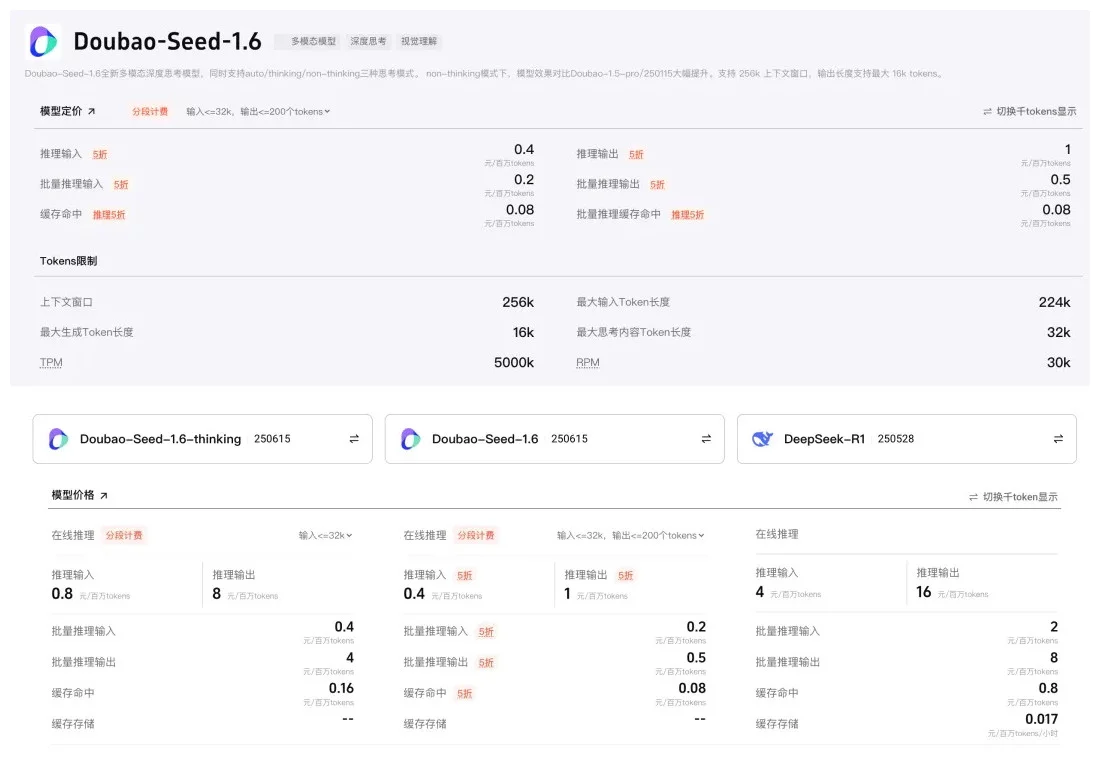
Task: Expand the 输入<=32k, 输出<=200个tokens dropdown under 模型定价
Action: point(258,112)
